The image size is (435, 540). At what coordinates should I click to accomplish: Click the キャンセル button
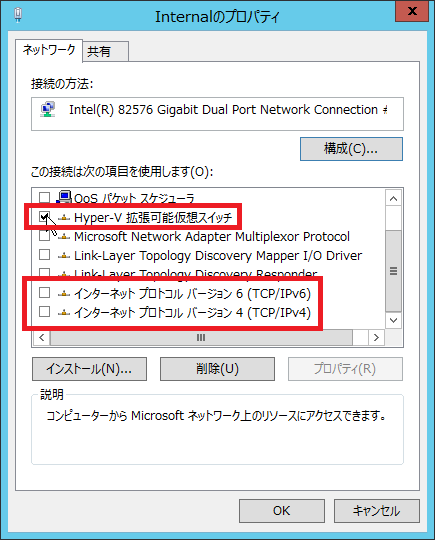coord(377,511)
